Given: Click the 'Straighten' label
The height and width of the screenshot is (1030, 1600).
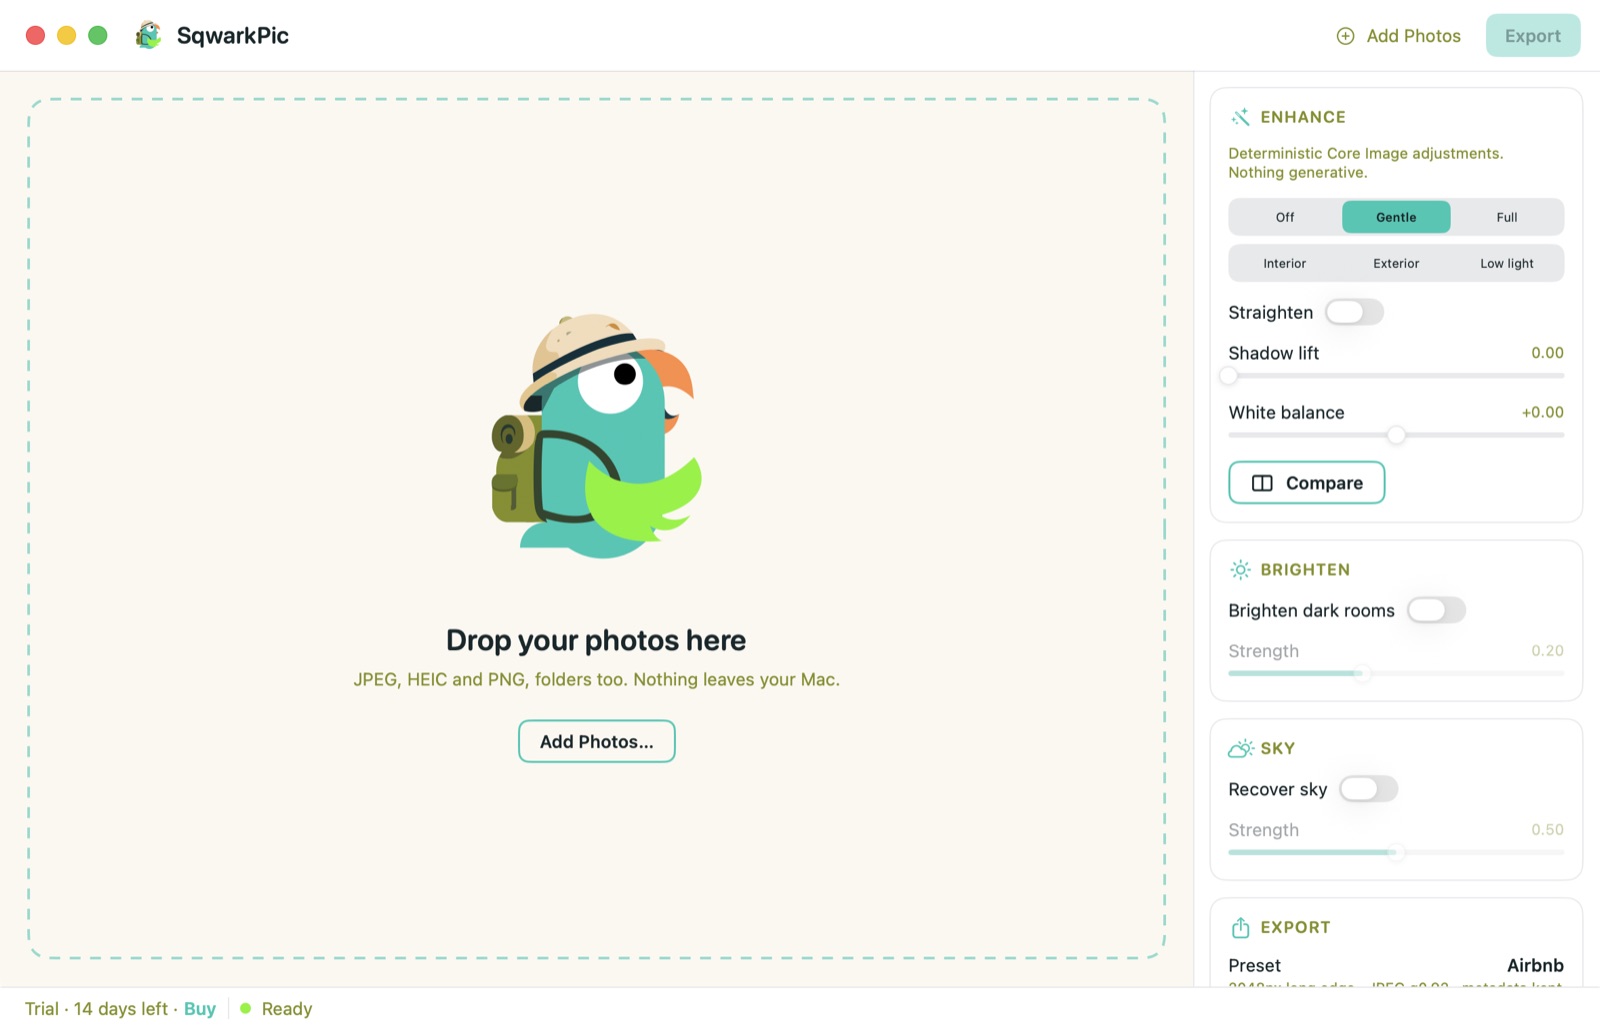Looking at the screenshot, I should click(1270, 312).
